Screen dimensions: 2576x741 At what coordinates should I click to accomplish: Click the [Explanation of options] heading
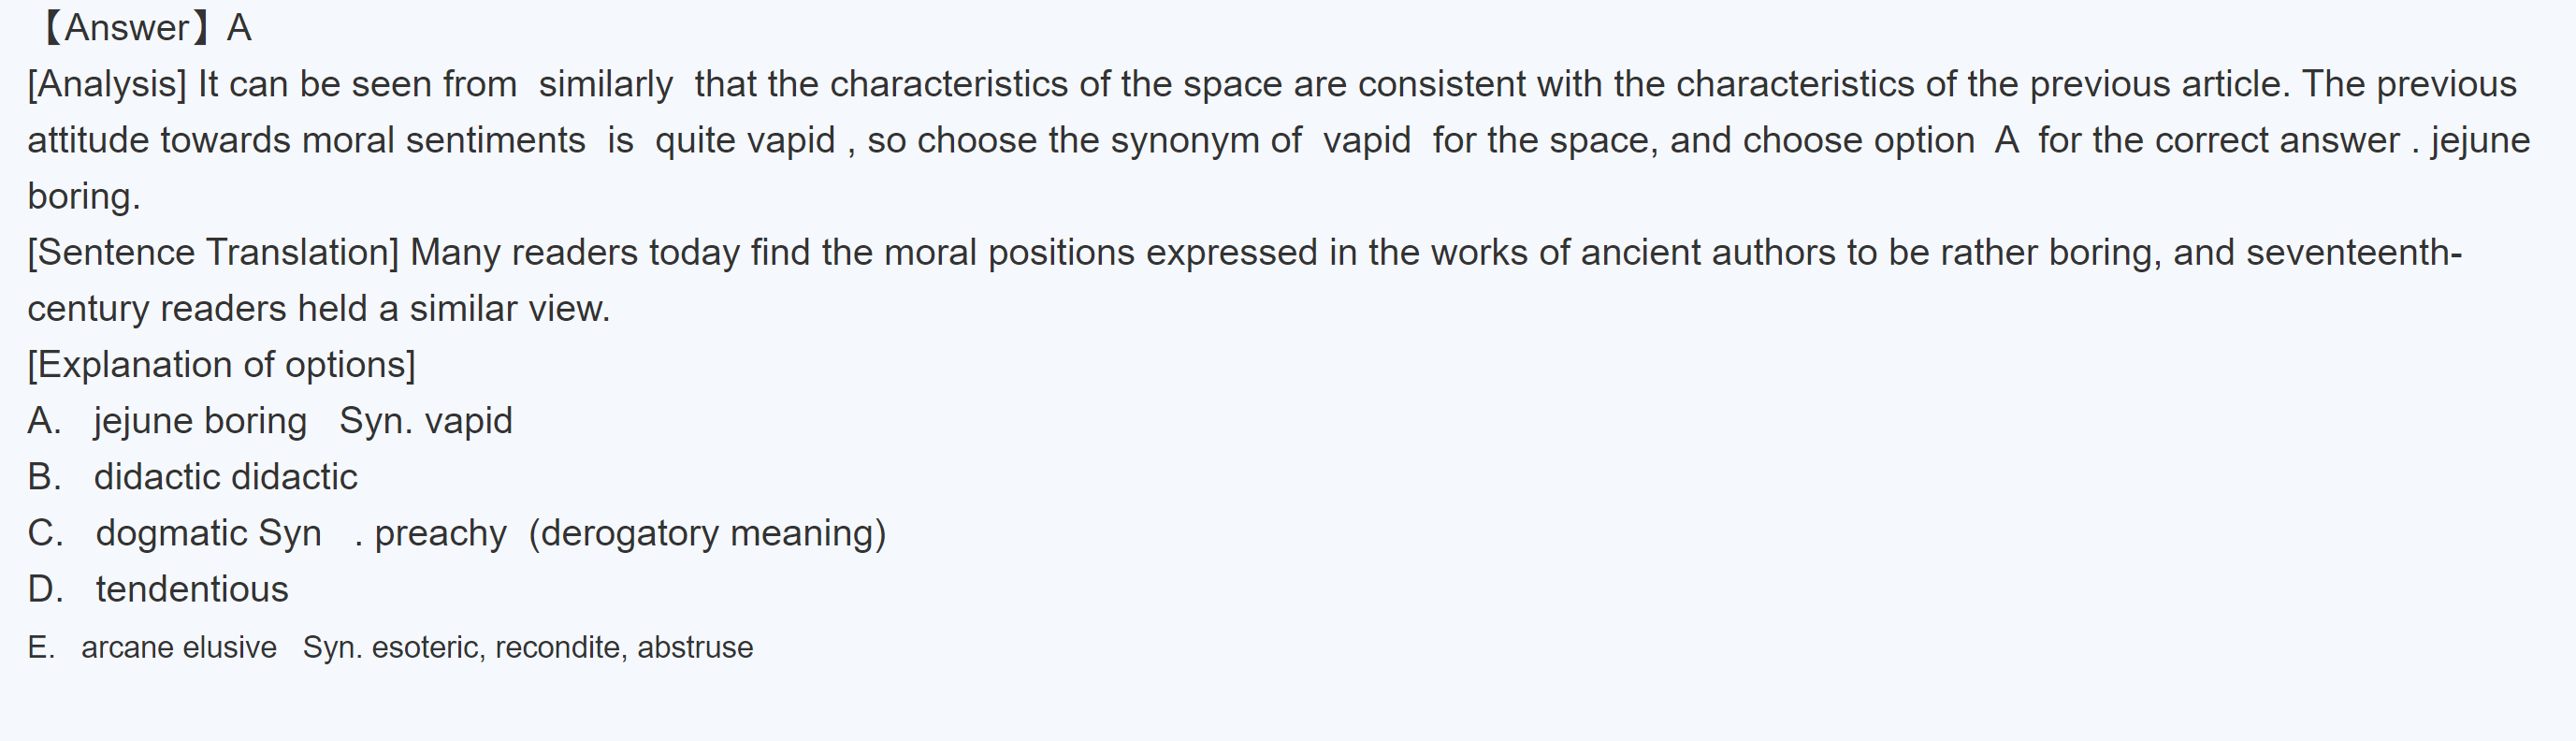221,365
